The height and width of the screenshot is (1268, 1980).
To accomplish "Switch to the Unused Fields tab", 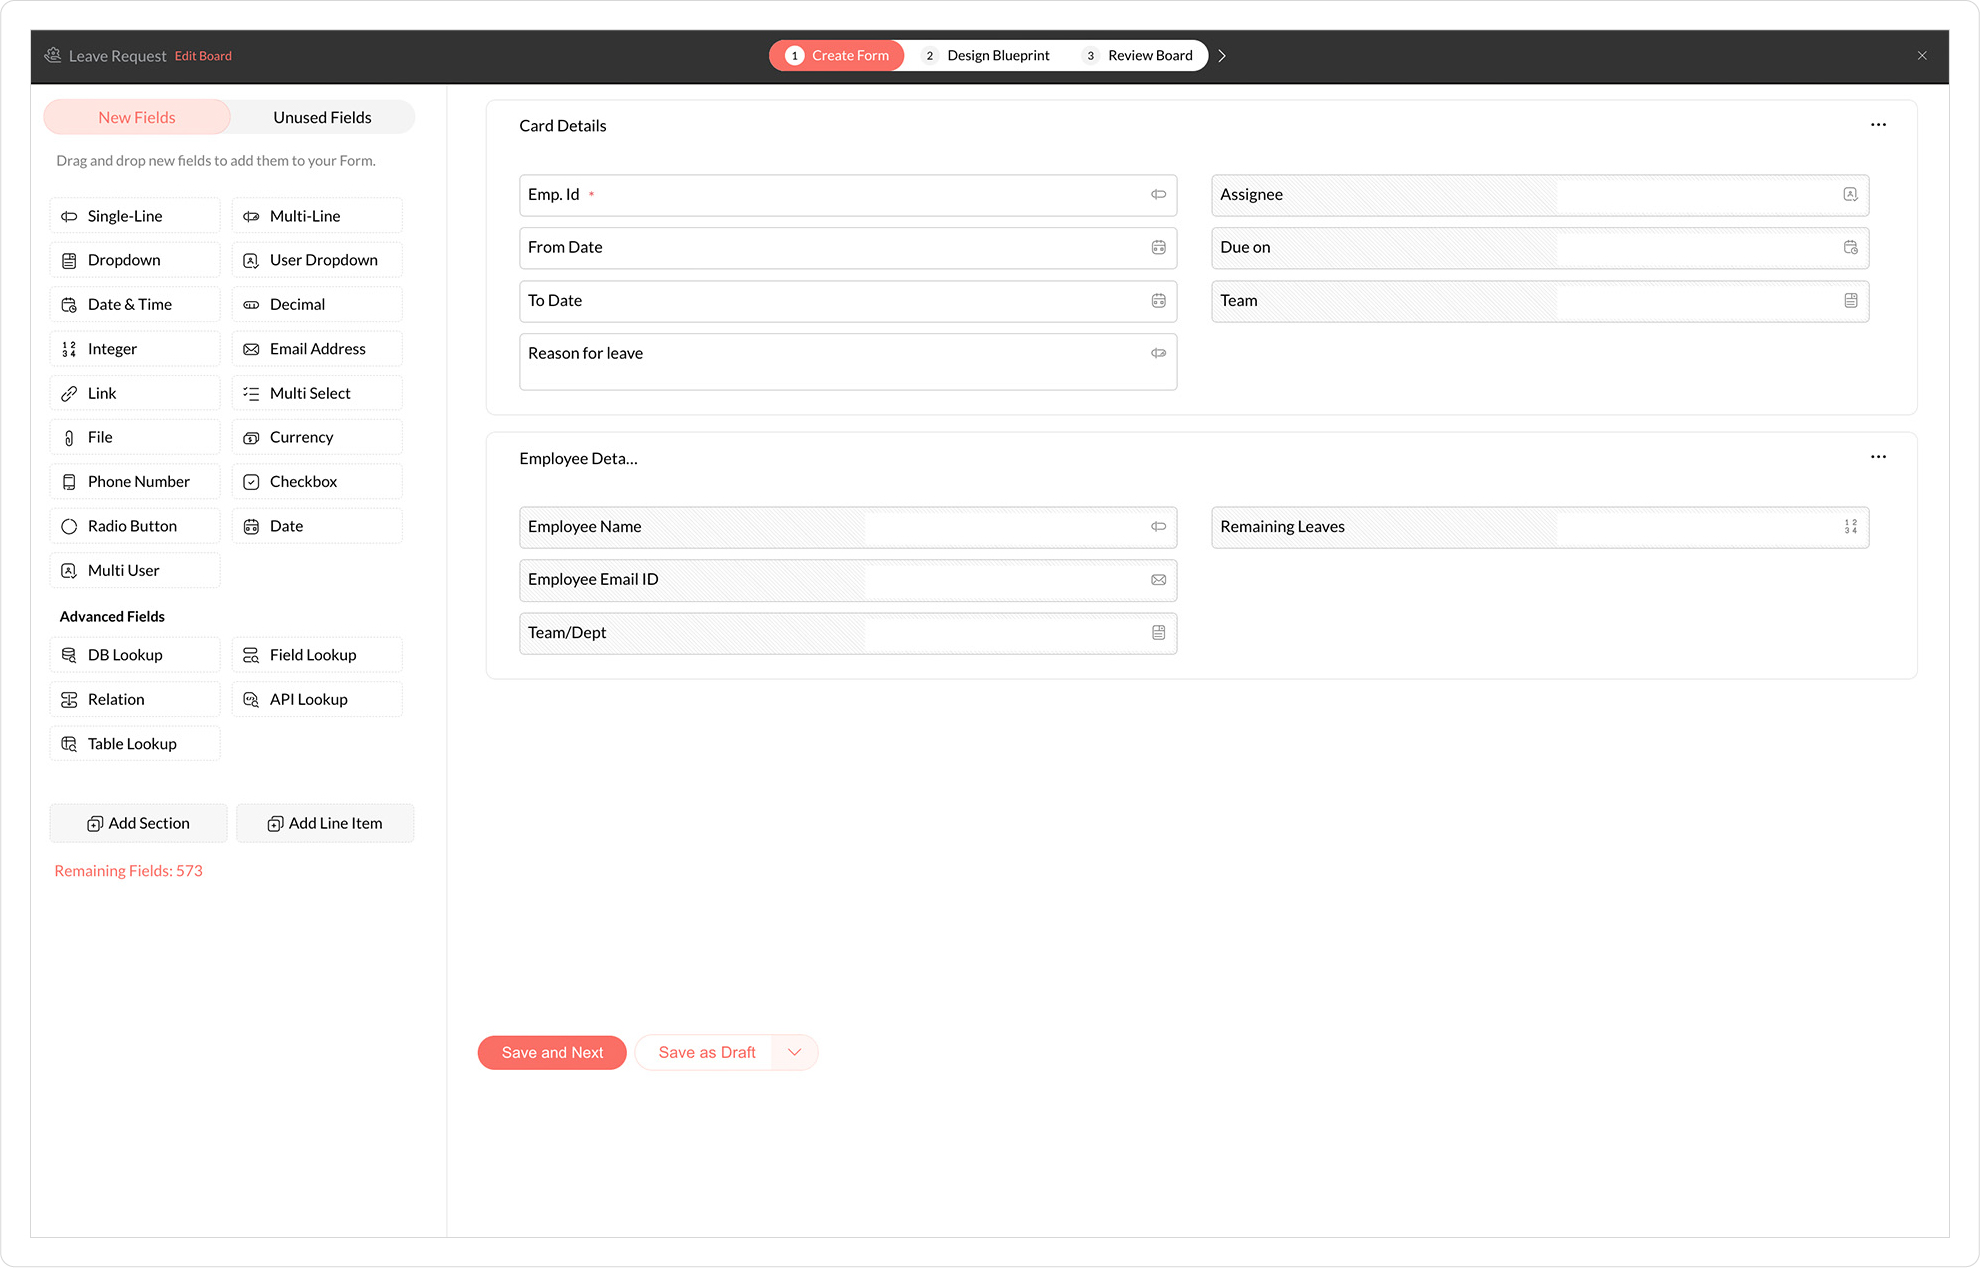I will pos(322,117).
